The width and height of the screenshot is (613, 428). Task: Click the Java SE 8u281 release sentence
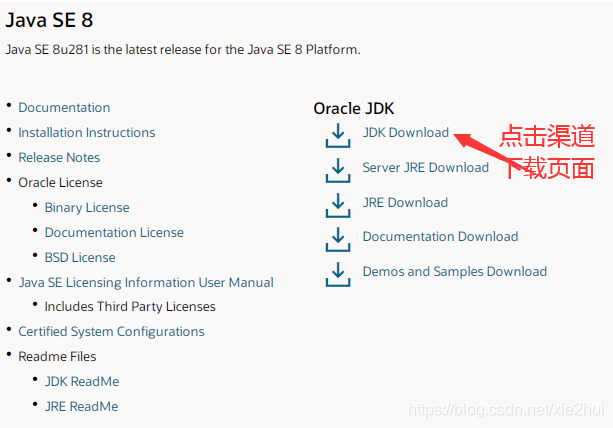[183, 50]
